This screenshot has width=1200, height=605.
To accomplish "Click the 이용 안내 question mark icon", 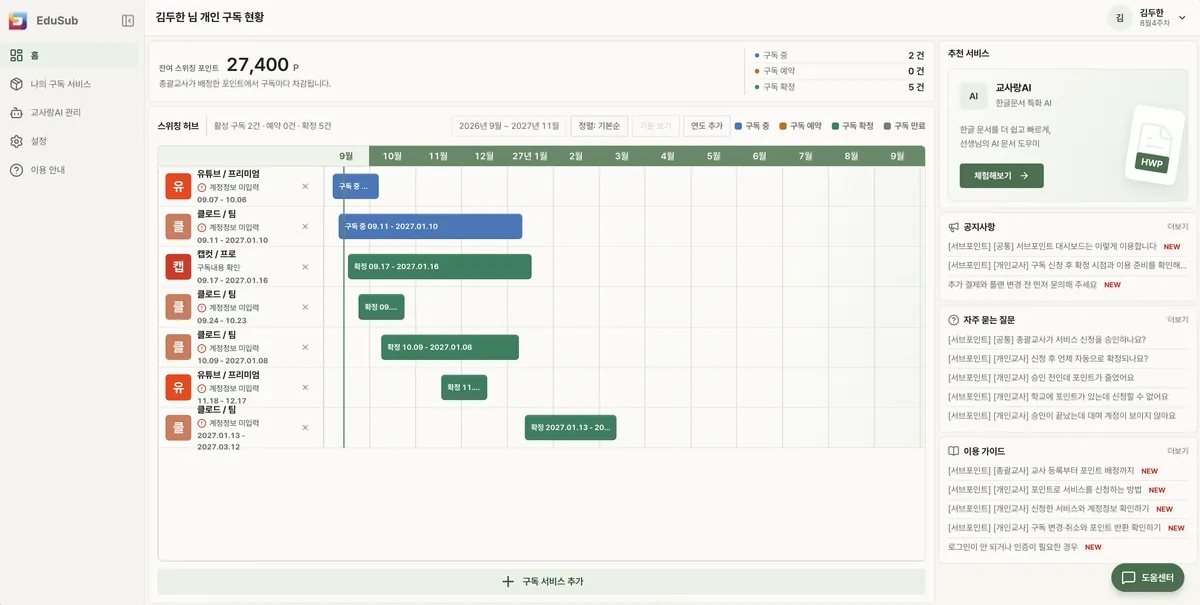I will tap(16, 170).
